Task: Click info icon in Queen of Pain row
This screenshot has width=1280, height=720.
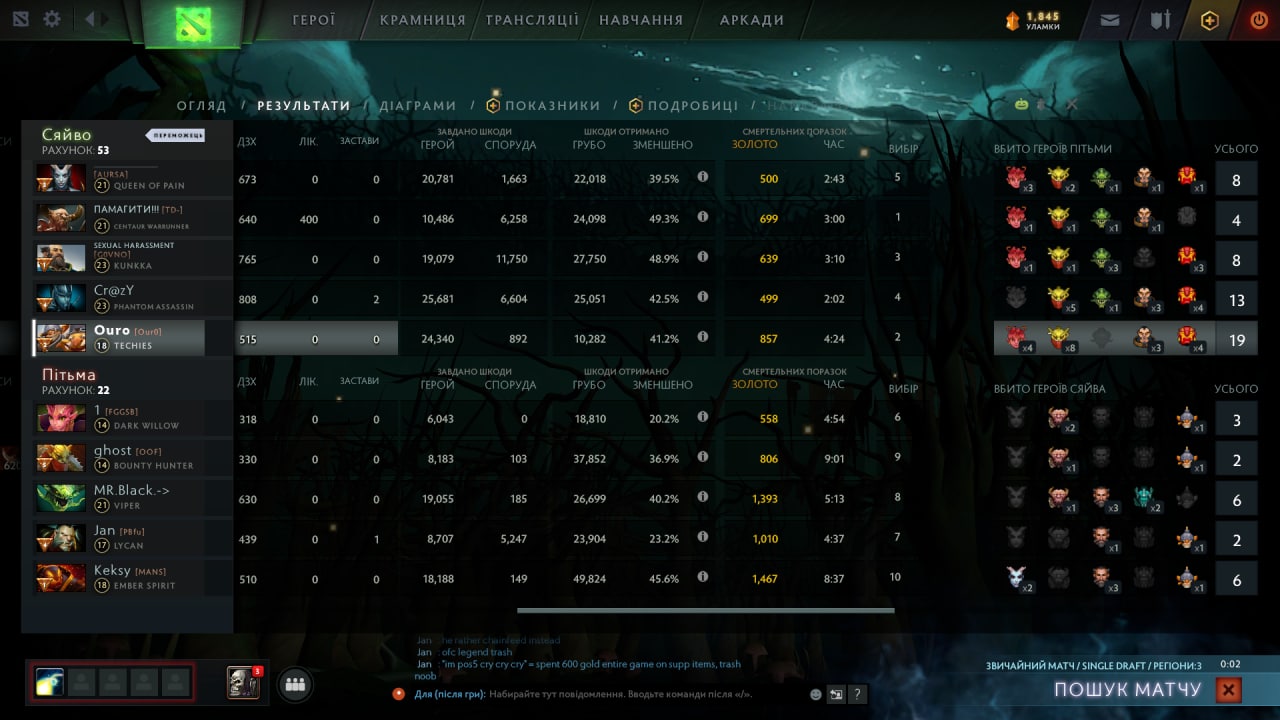Action: pyautogui.click(x=702, y=177)
